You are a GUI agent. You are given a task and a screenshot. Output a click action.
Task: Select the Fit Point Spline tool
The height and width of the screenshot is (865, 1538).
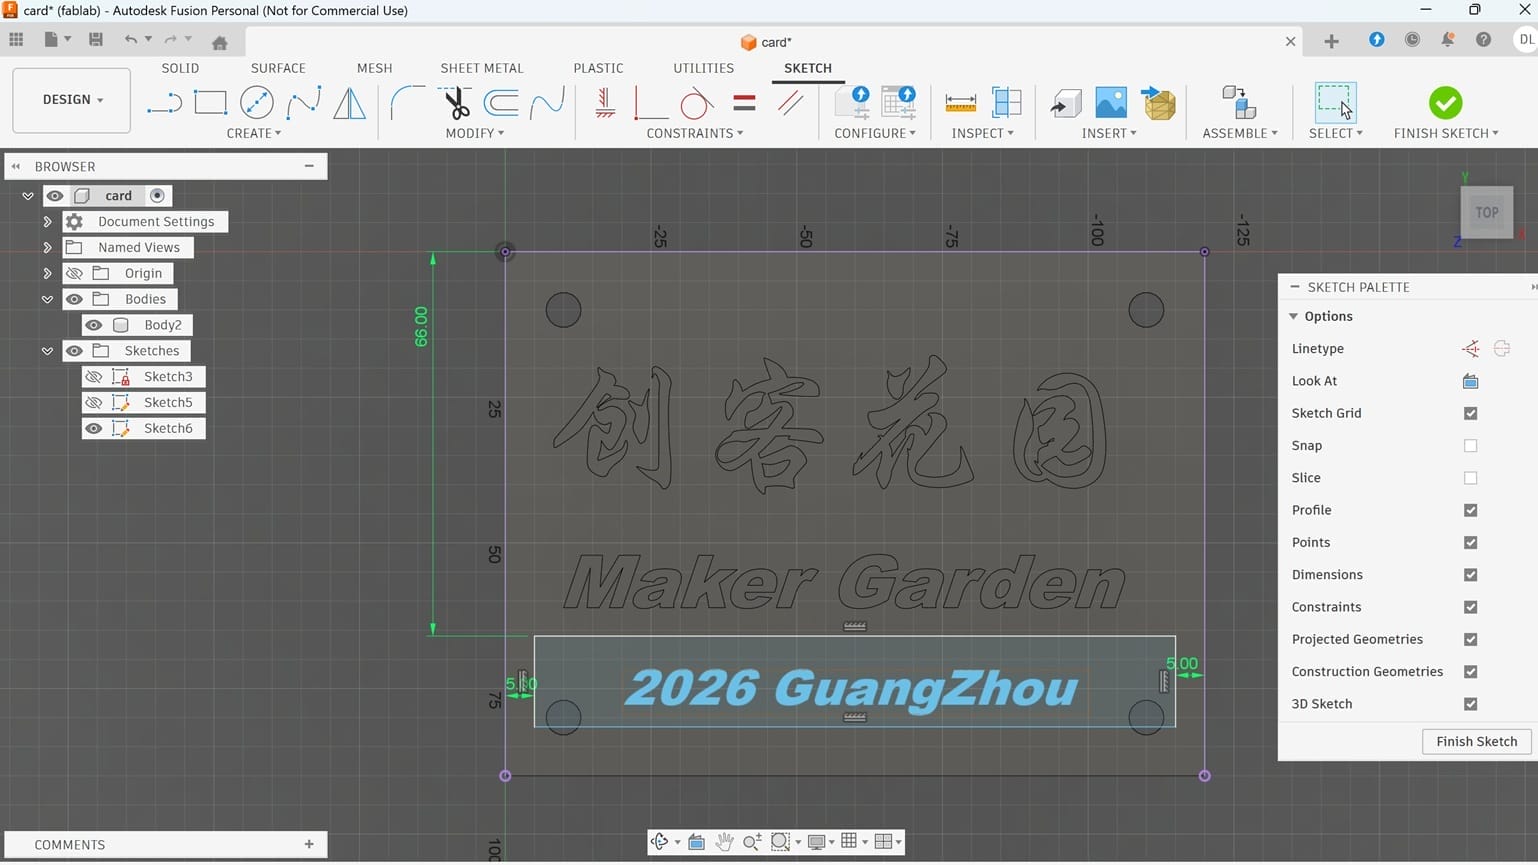[x=304, y=101]
